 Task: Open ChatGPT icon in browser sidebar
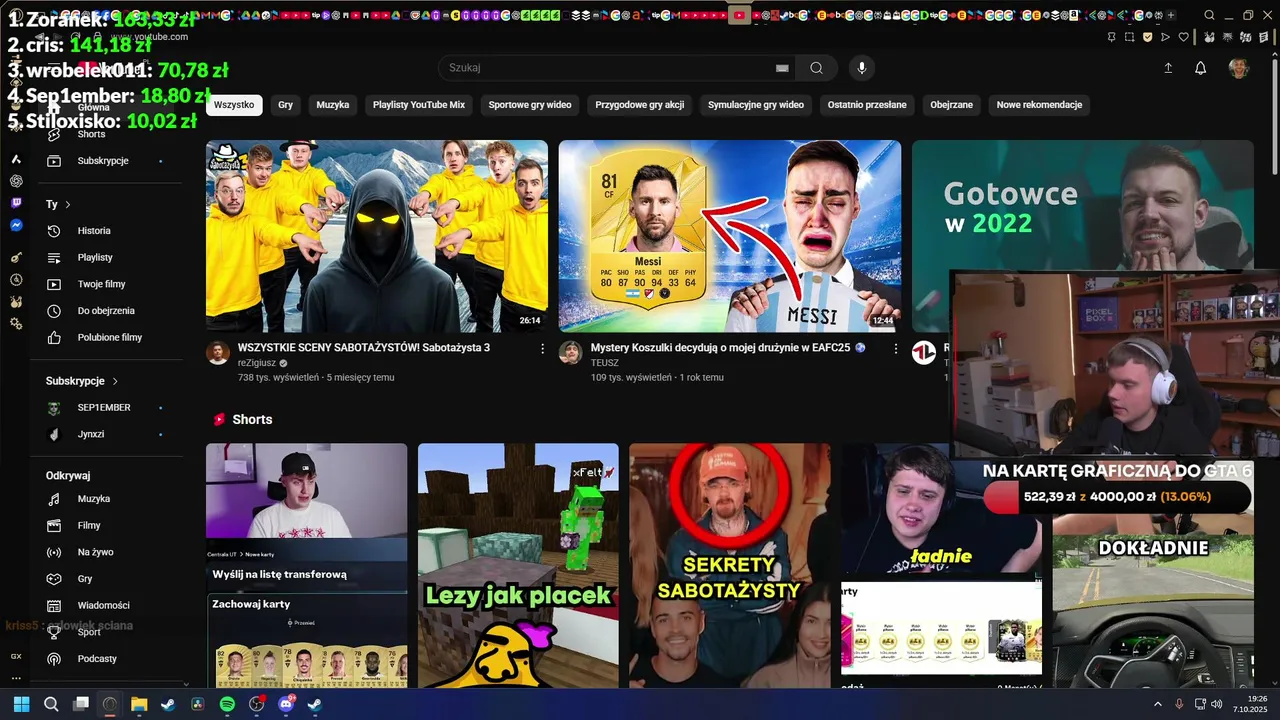(16, 181)
